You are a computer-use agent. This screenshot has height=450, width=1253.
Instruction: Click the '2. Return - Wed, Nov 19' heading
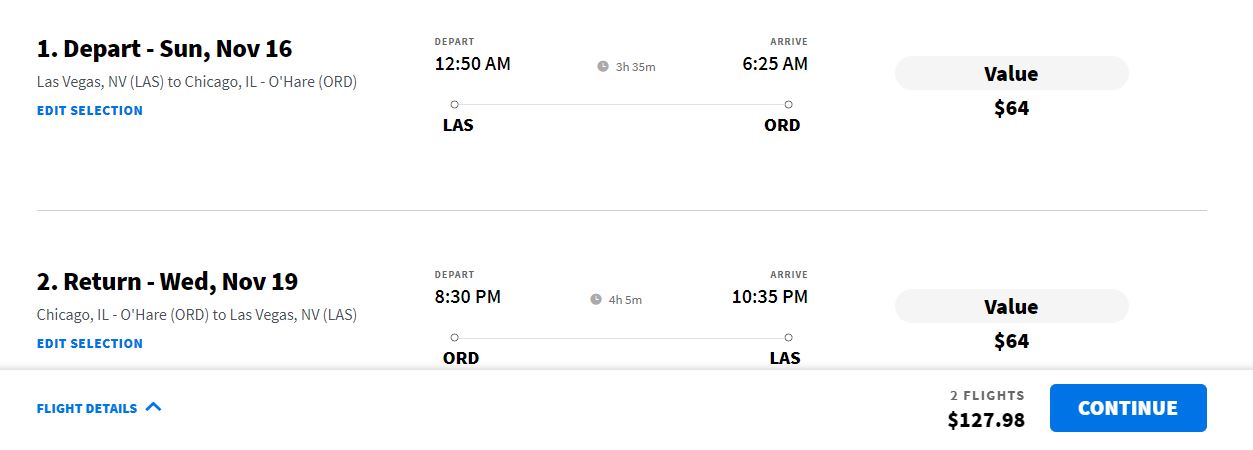coord(167,282)
